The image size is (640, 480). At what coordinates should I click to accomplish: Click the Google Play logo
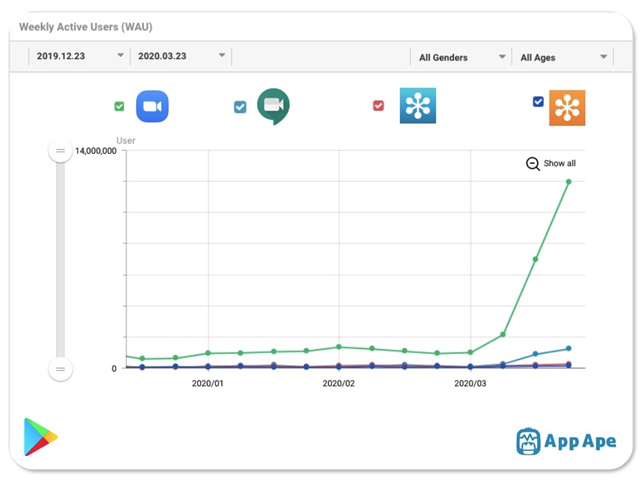click(40, 438)
